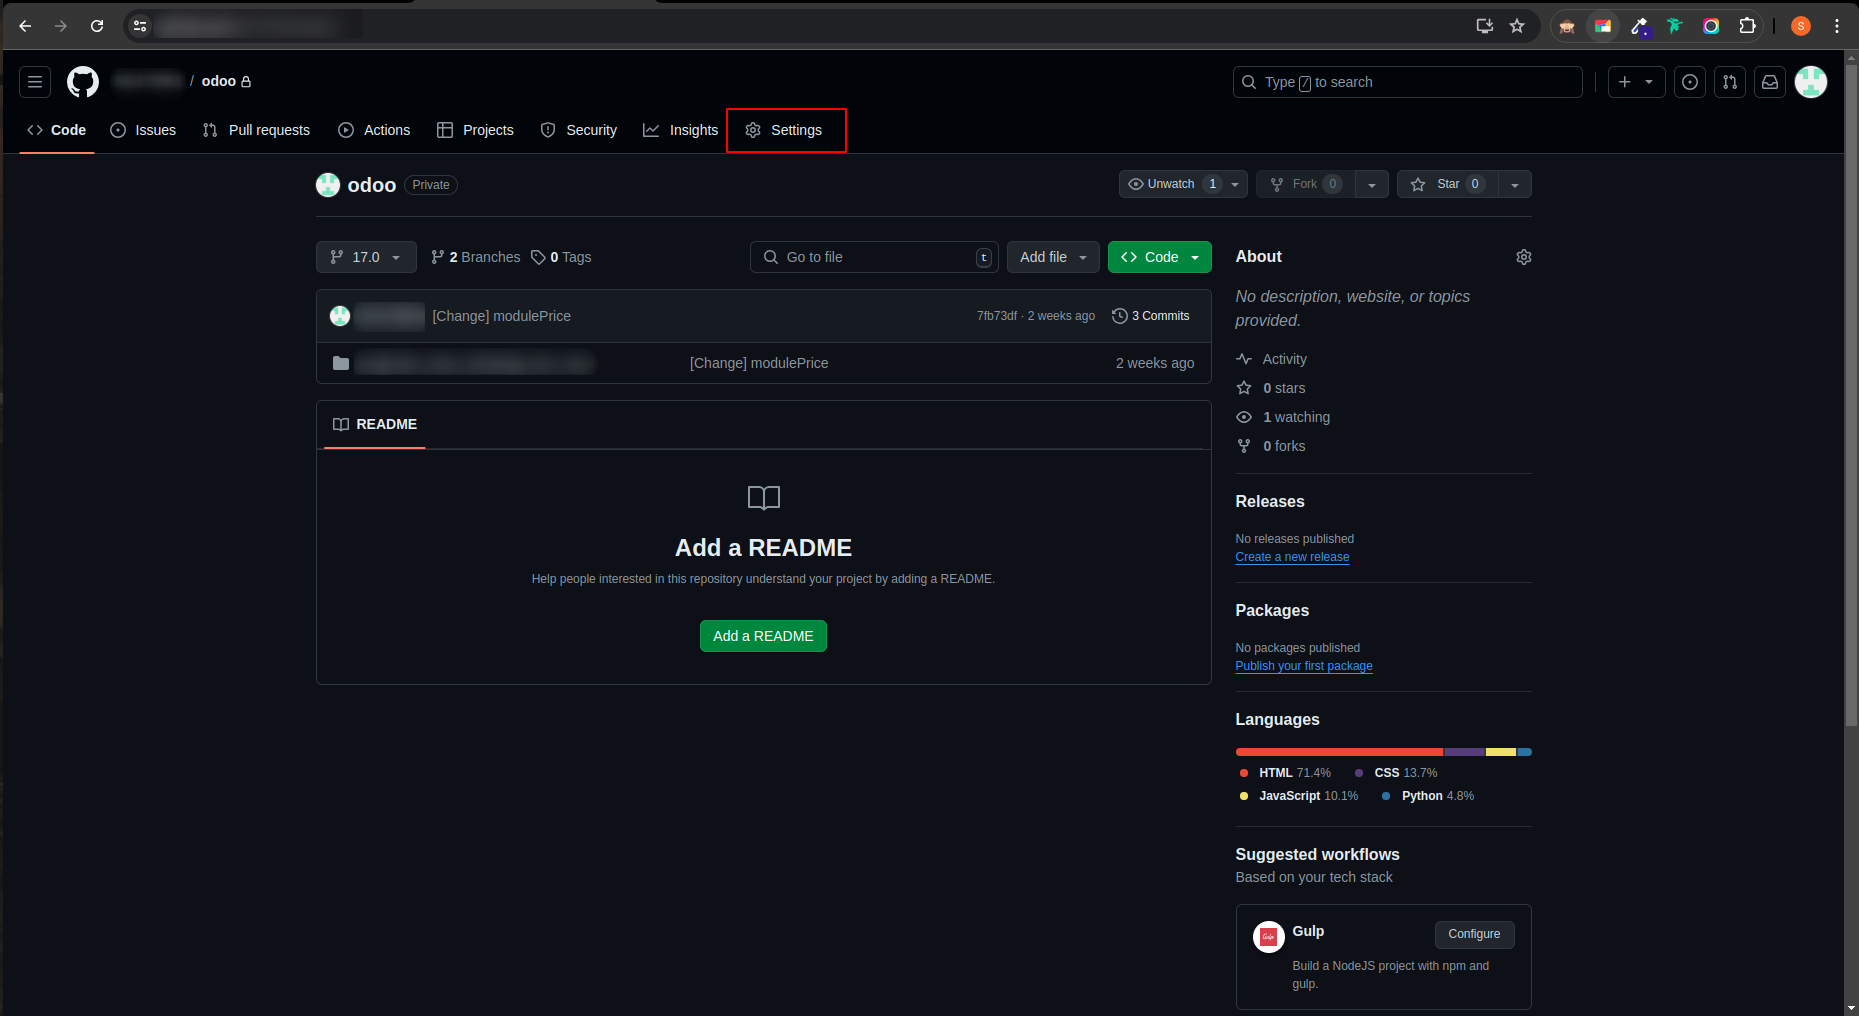Open the Python 4.8% language entry

1427,796
